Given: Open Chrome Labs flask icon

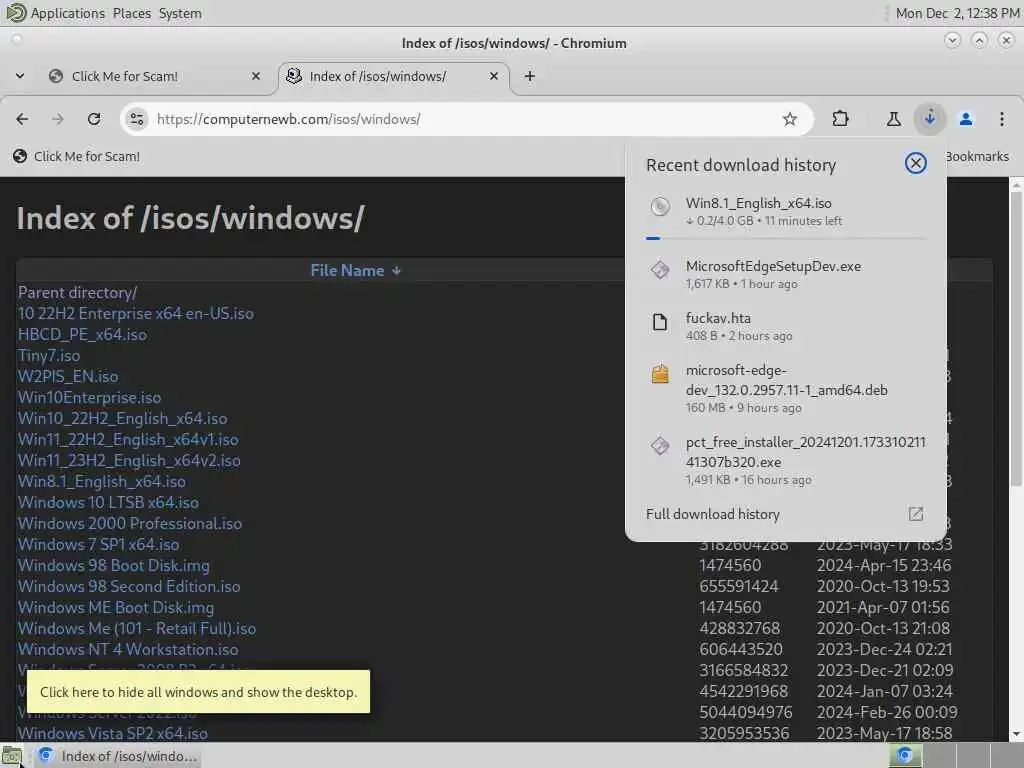Looking at the screenshot, I should pos(893,119).
